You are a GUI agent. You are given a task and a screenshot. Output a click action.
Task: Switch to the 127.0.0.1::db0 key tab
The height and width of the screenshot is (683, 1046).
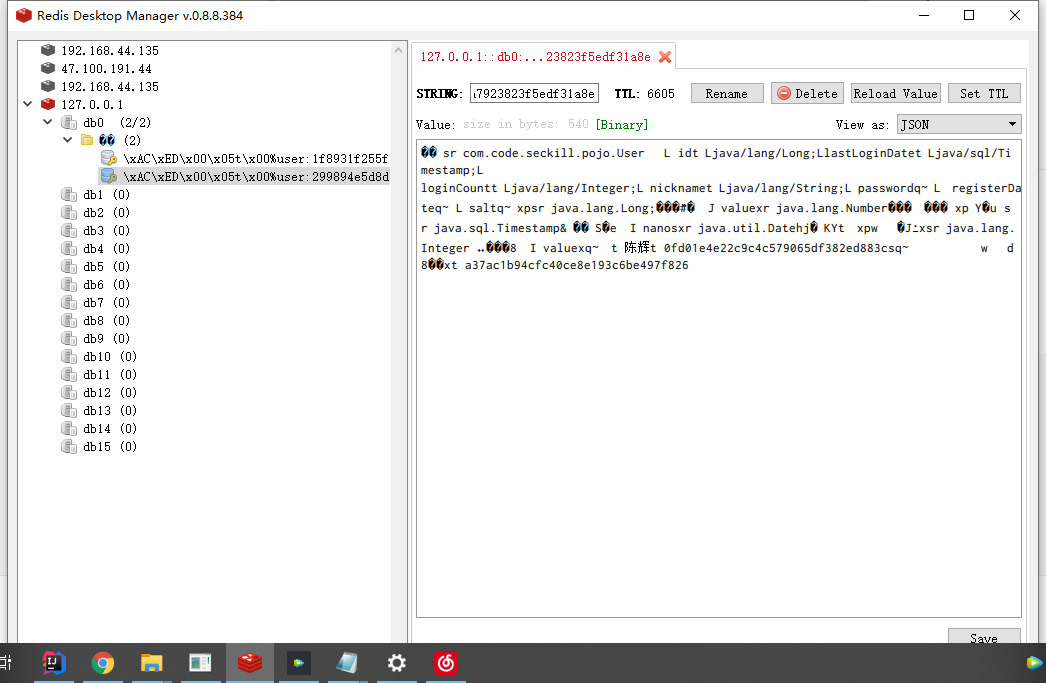click(x=543, y=56)
